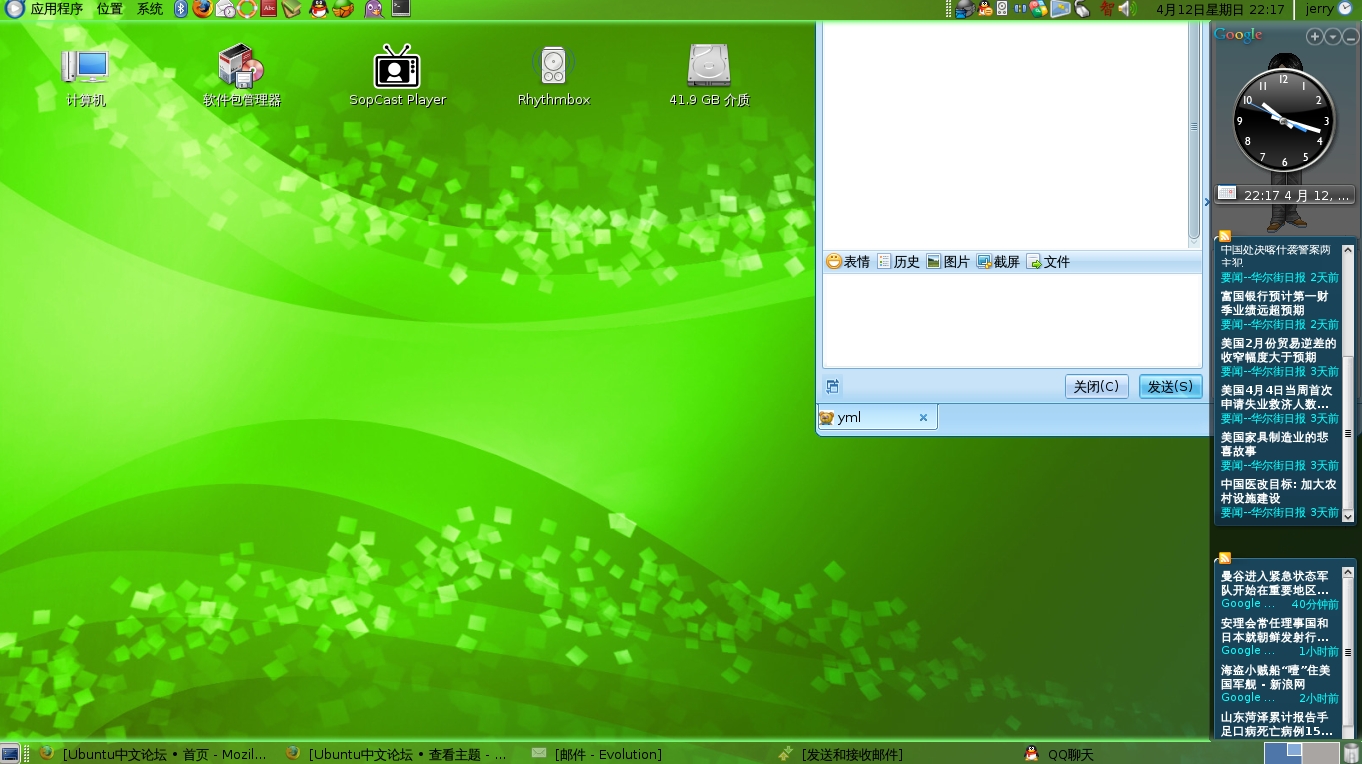Open the jerry user switcher
This screenshot has height=764, width=1362.
1329,9
